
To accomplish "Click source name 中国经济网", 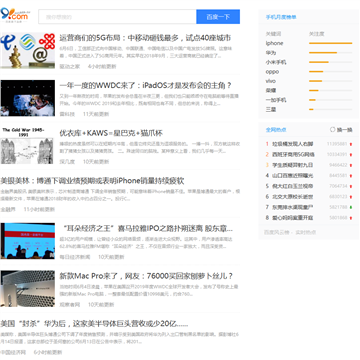I will click(13, 352).
